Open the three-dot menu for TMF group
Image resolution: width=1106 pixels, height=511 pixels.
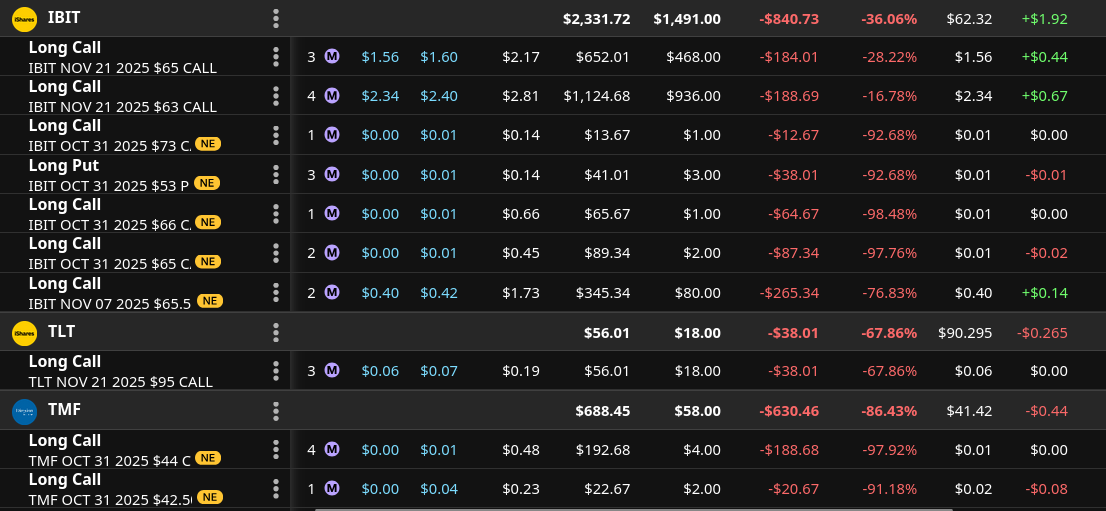tap(276, 411)
